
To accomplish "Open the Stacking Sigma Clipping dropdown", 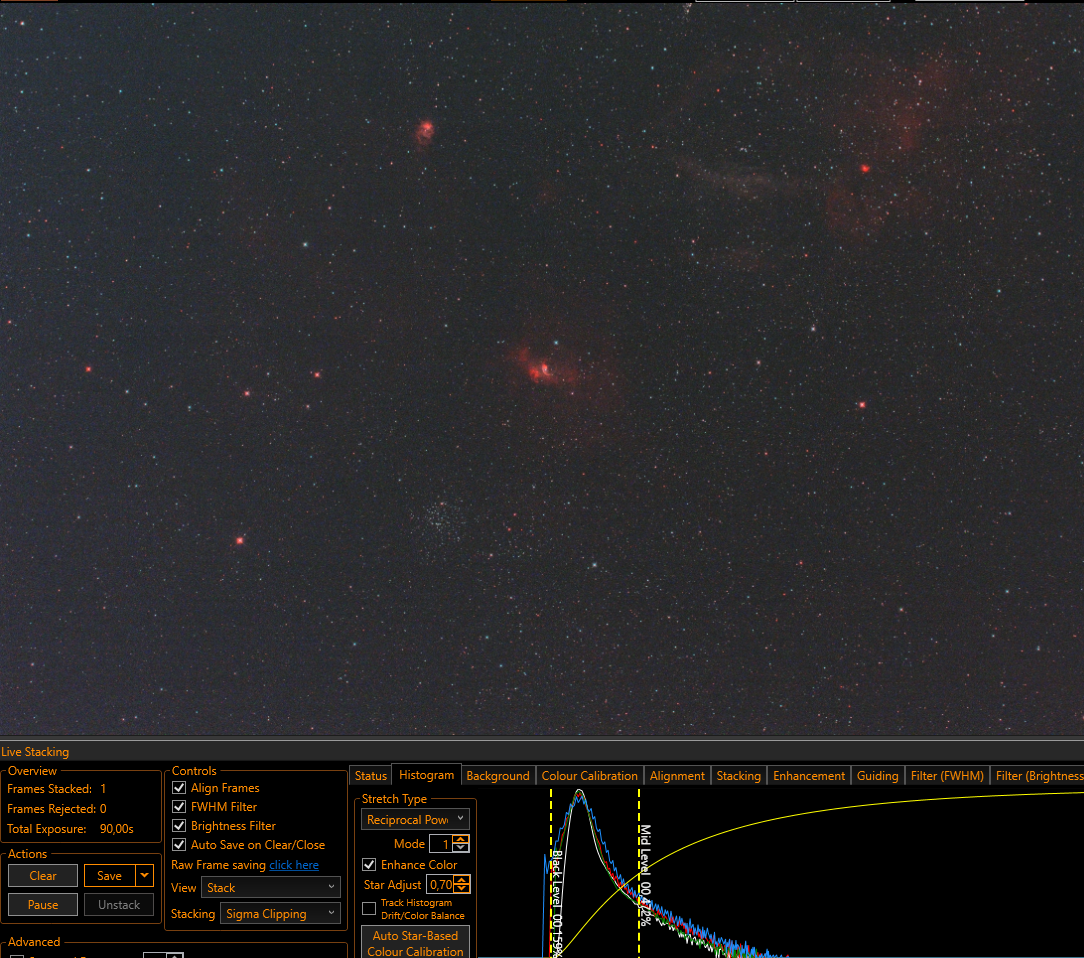I will pyautogui.click(x=280, y=914).
